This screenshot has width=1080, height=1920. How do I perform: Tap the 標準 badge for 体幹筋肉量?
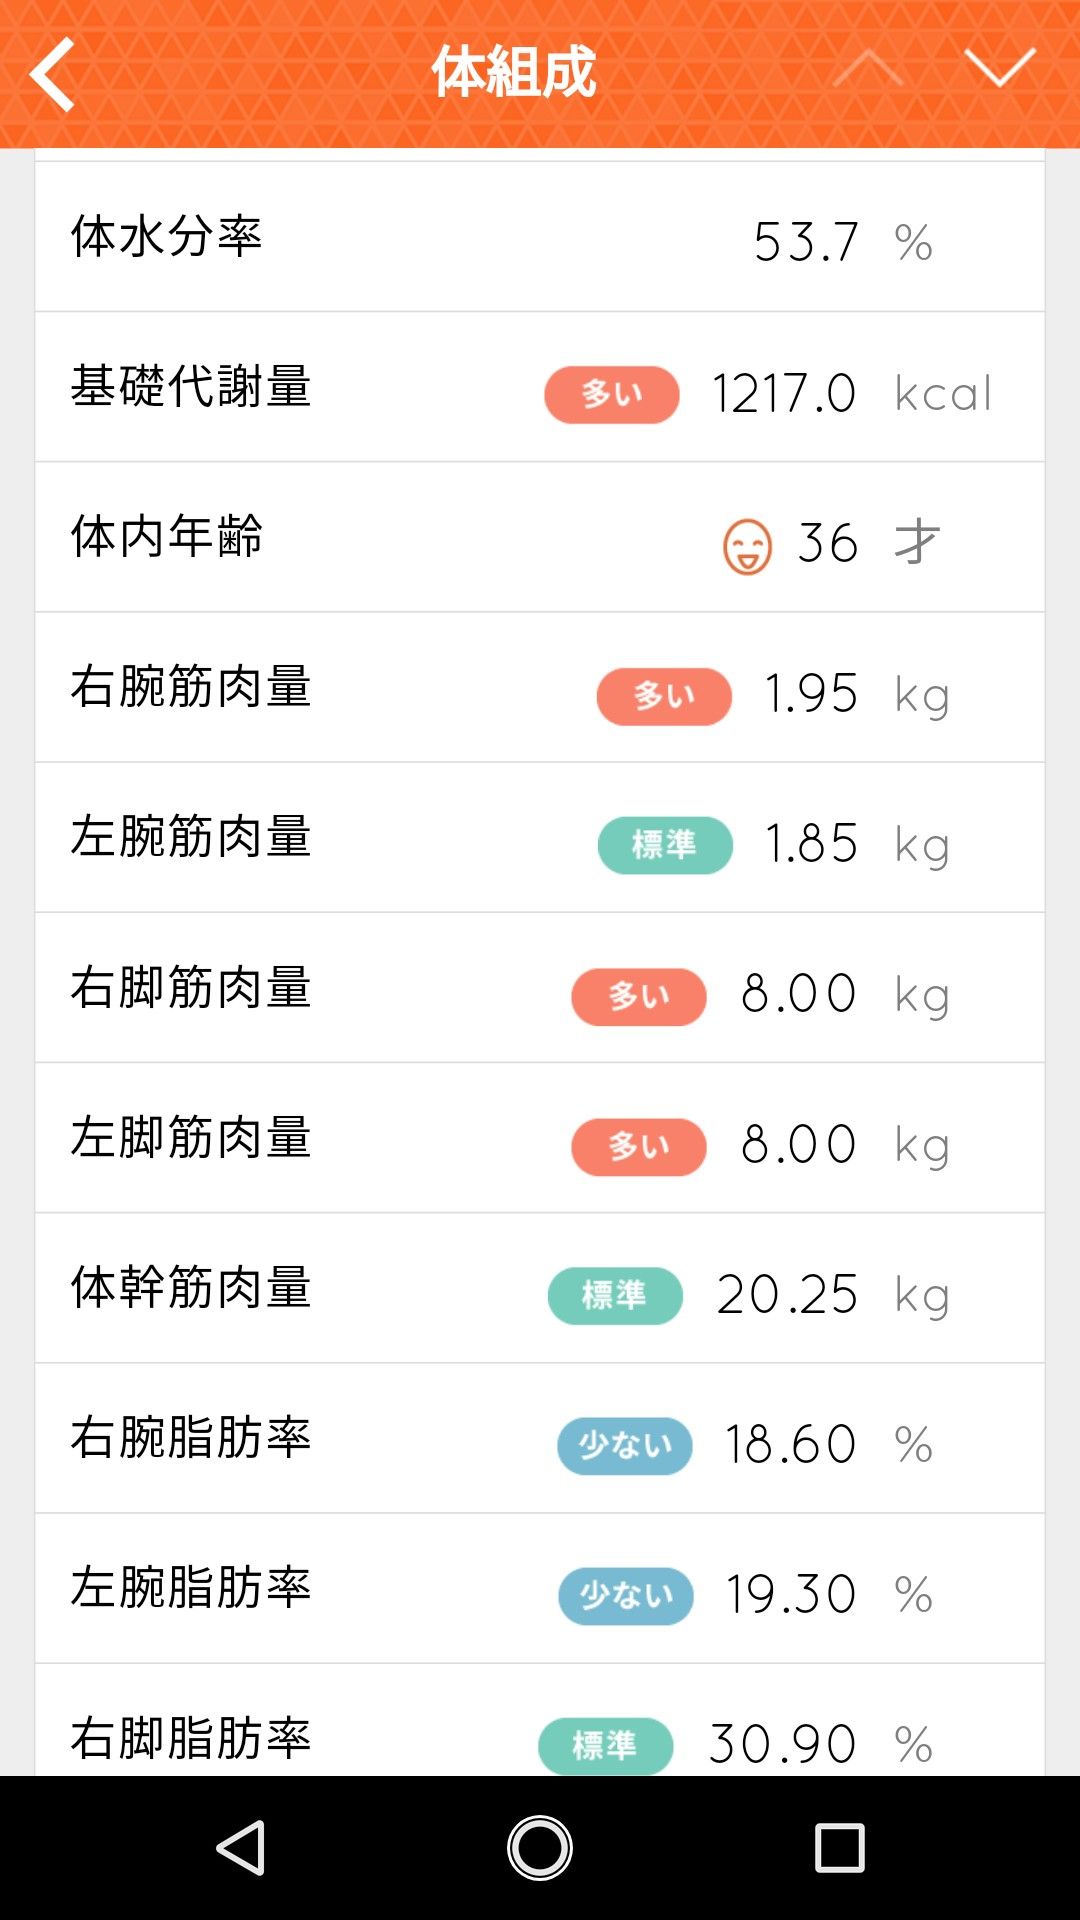615,1295
